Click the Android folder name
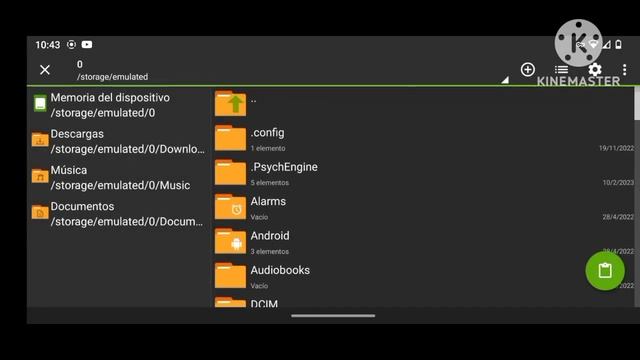This screenshot has width=640, height=360. click(x=270, y=236)
